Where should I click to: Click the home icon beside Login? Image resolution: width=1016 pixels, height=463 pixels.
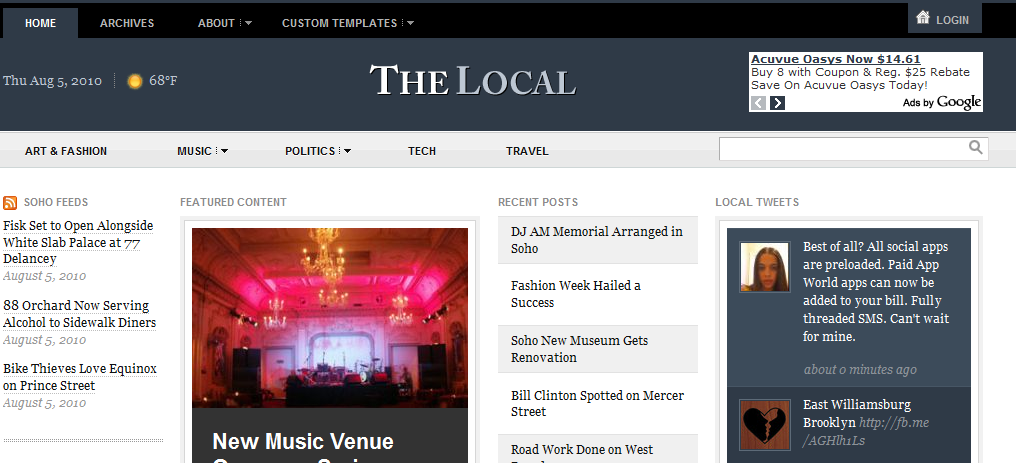pos(923,18)
